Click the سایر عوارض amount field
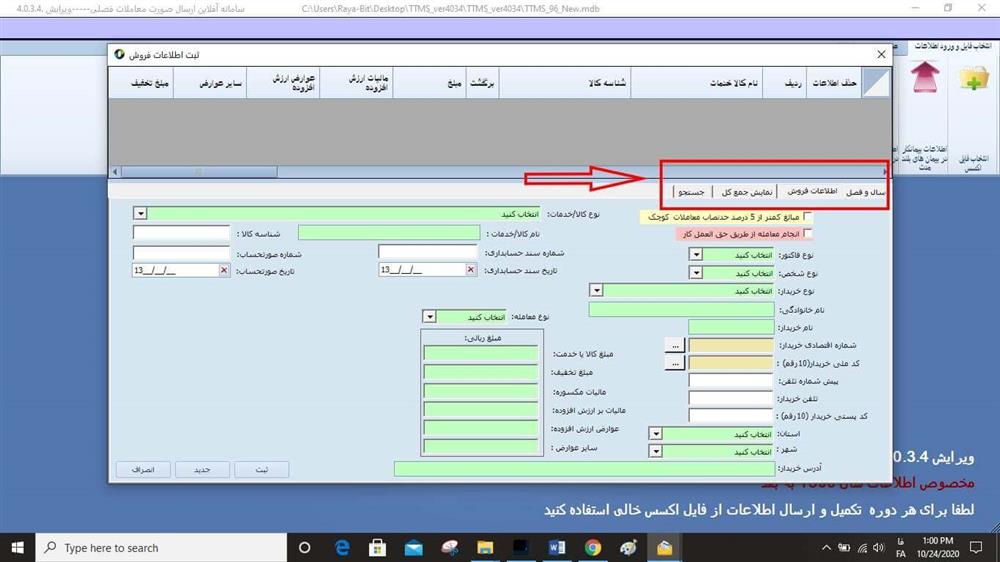Viewport: 1000px width, 562px height. 481,447
